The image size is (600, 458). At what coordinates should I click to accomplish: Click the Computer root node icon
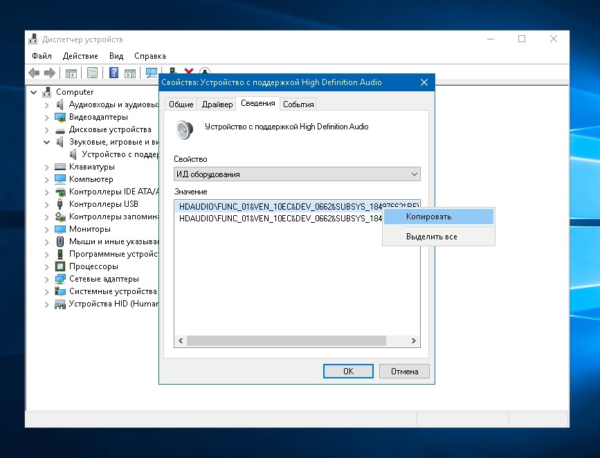tap(47, 92)
